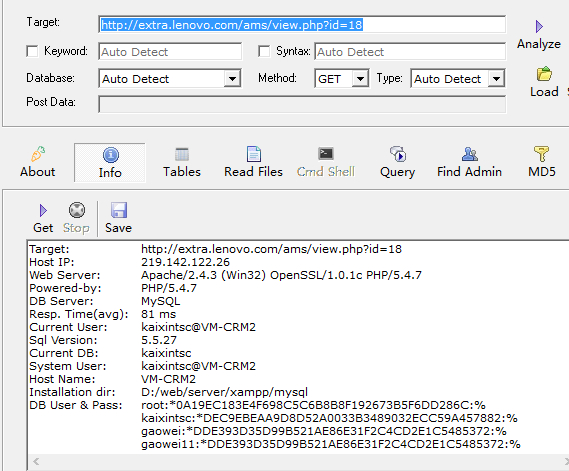
Task: Click the Host Name VM-CRM2 value
Action: [x=168, y=379]
